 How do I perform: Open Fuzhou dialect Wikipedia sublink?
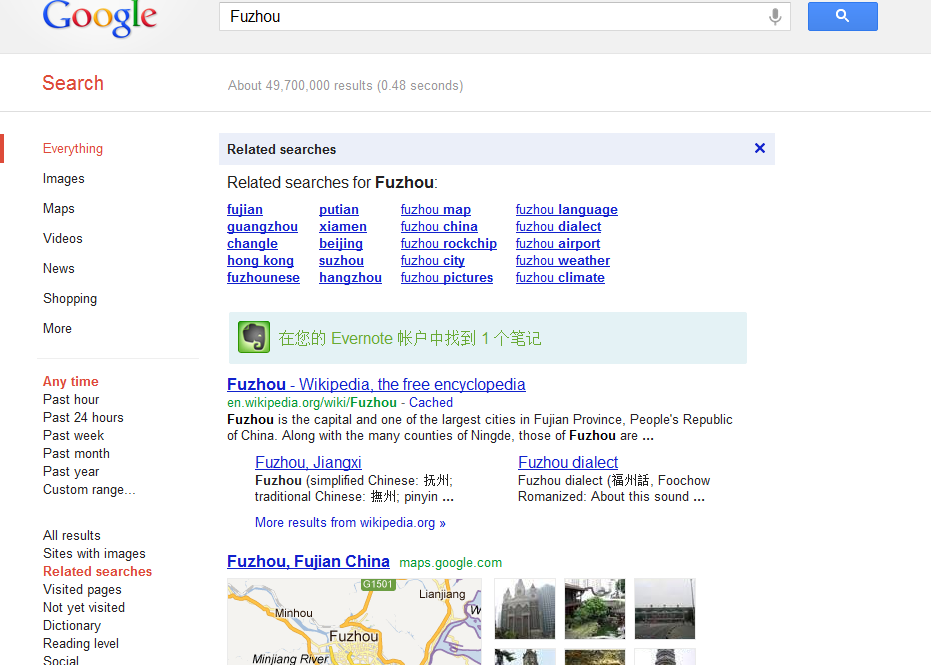click(568, 463)
